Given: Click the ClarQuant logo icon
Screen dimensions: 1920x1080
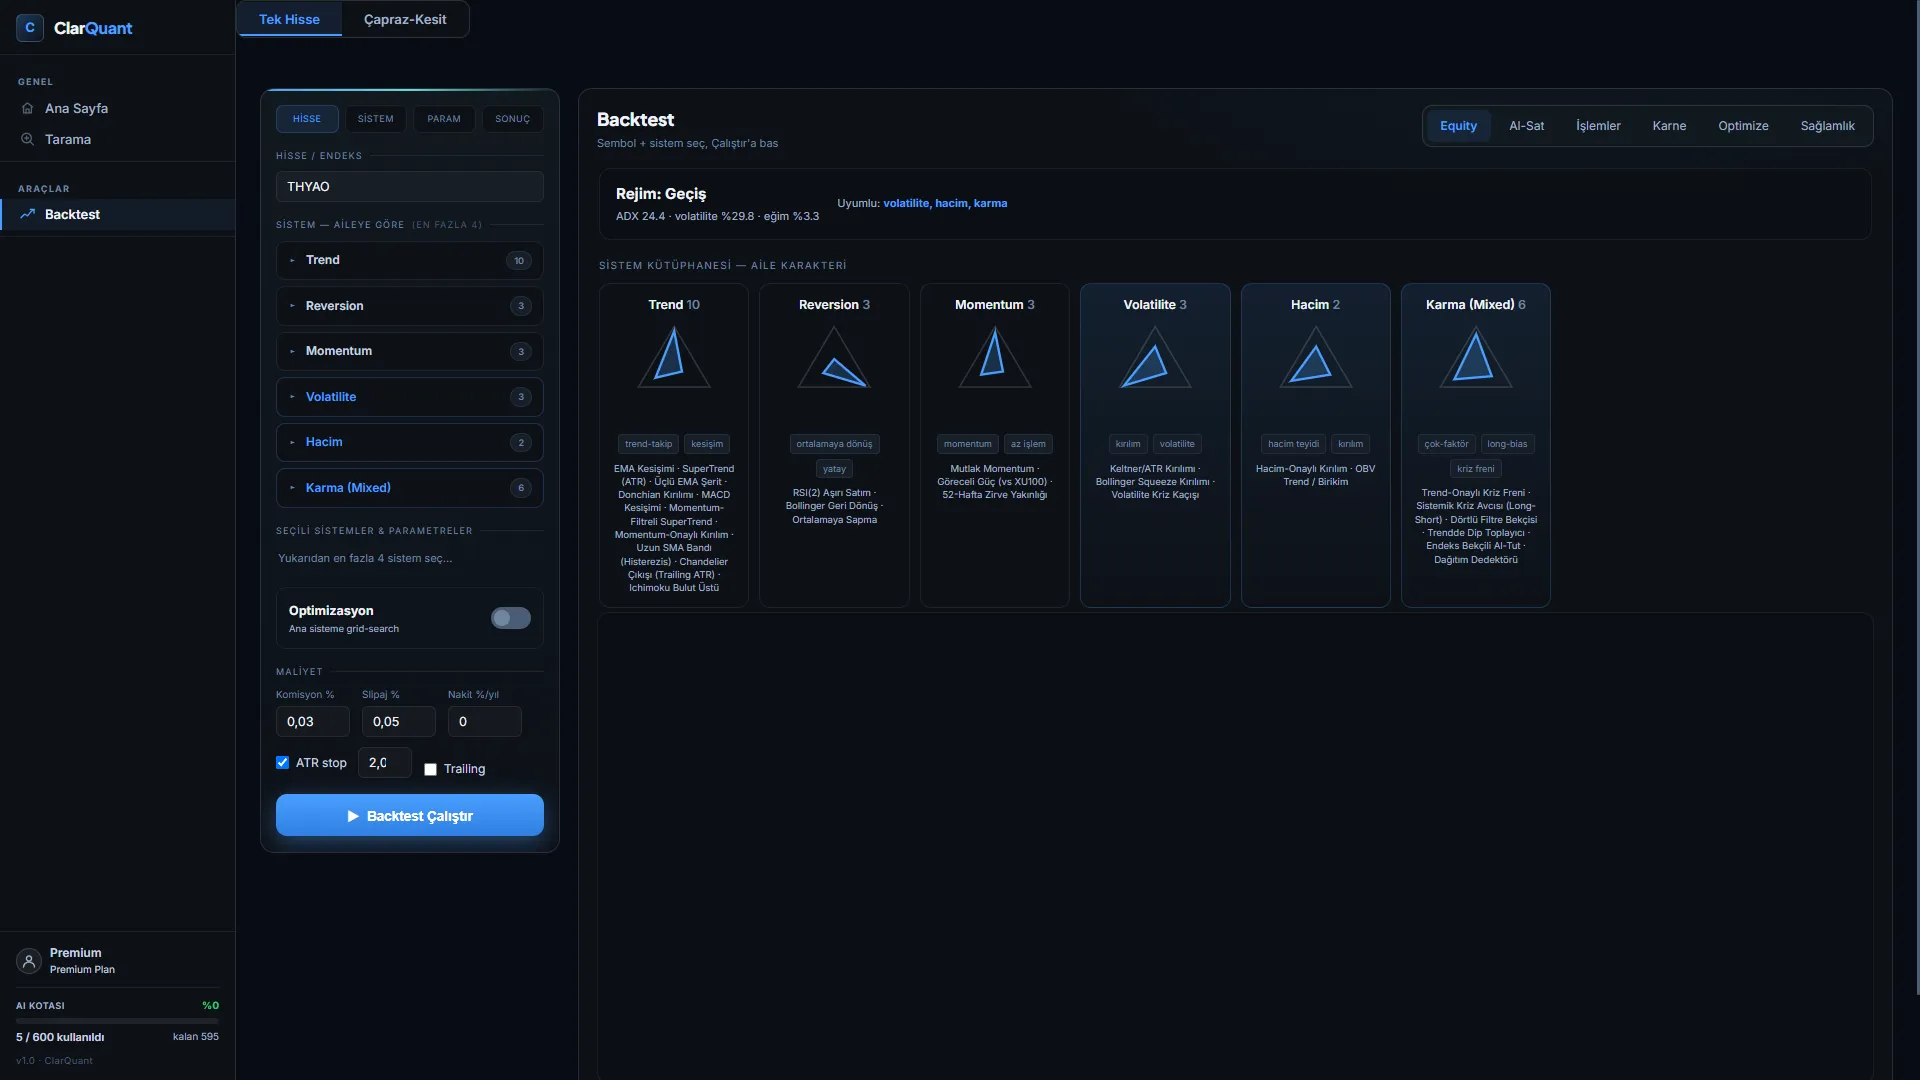Looking at the screenshot, I should (x=30, y=28).
